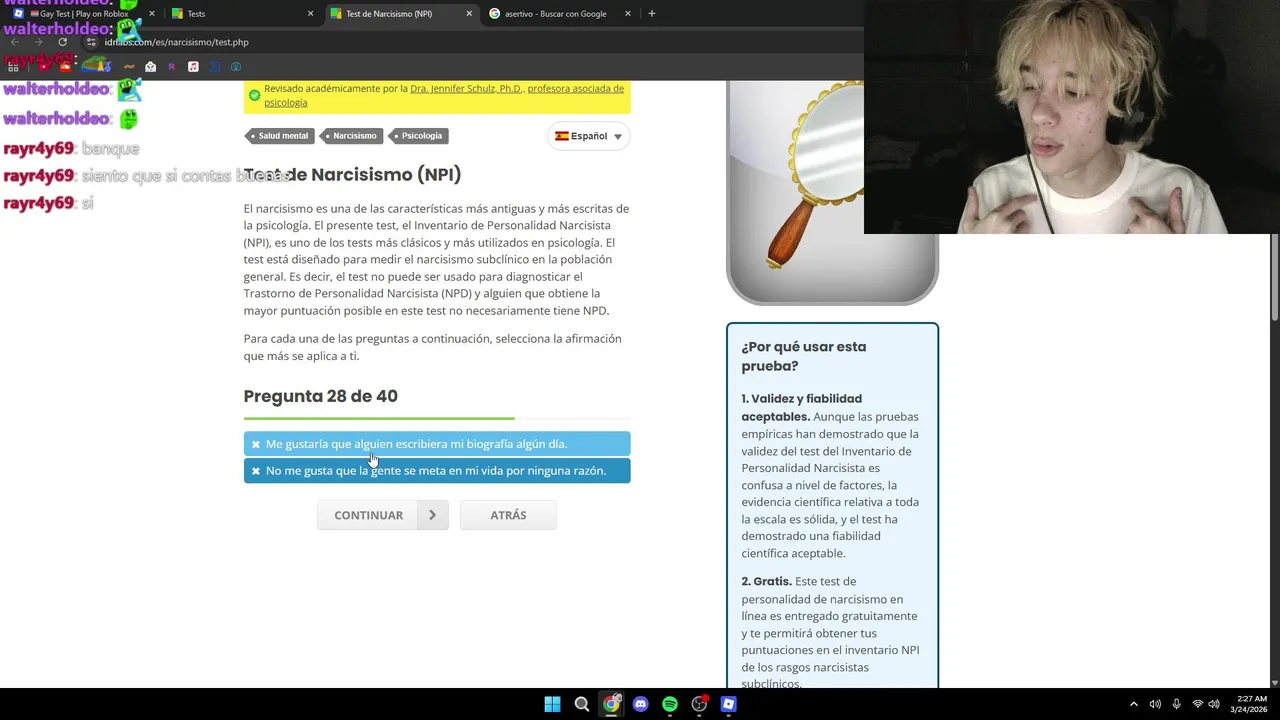The width and height of the screenshot is (1280, 720).
Task: Select the 'Salud mental' tag
Action: pyautogui.click(x=279, y=136)
